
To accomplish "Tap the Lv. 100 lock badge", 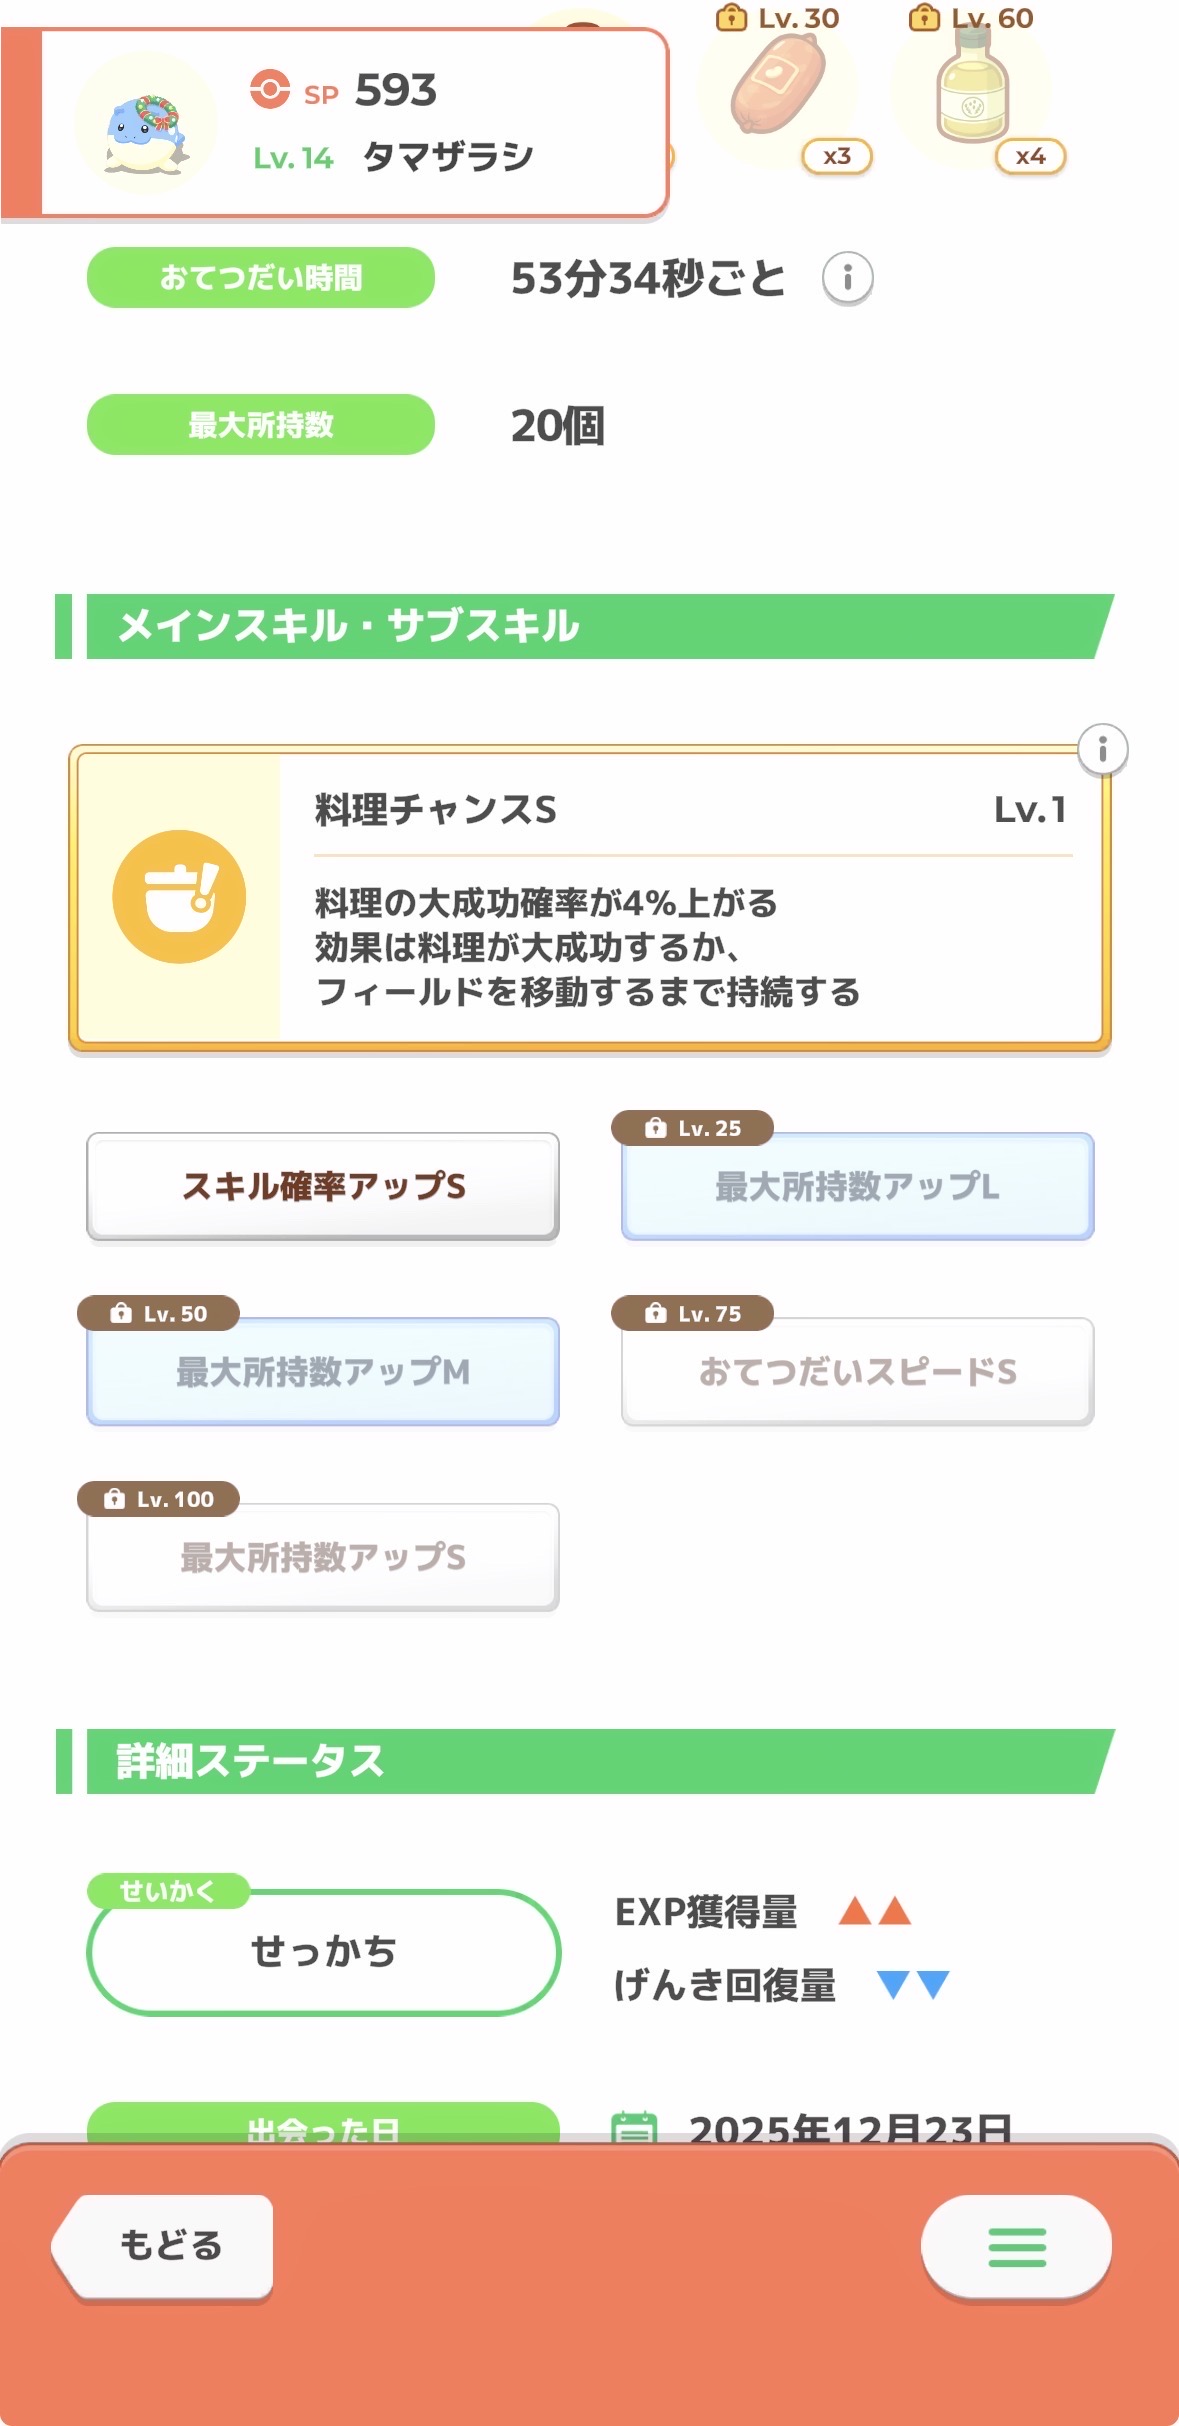I will coord(158,1499).
